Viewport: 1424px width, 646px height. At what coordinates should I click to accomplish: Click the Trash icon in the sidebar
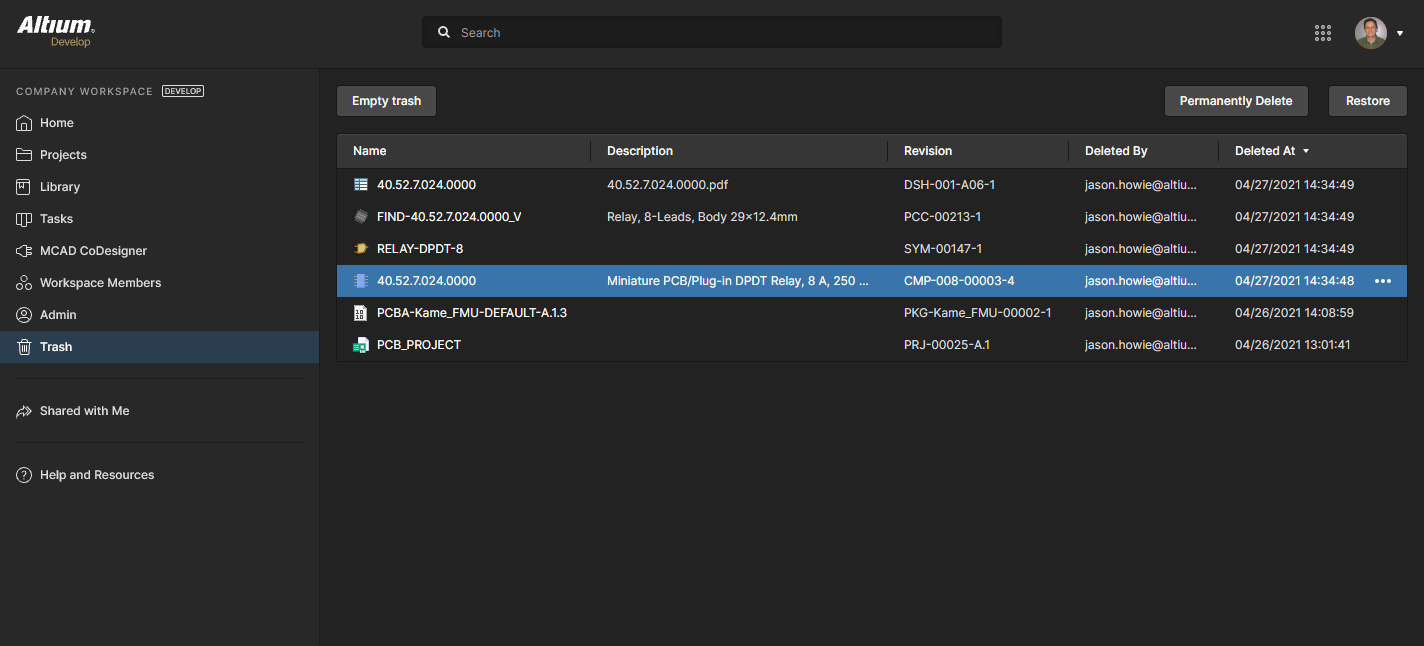pos(23,346)
